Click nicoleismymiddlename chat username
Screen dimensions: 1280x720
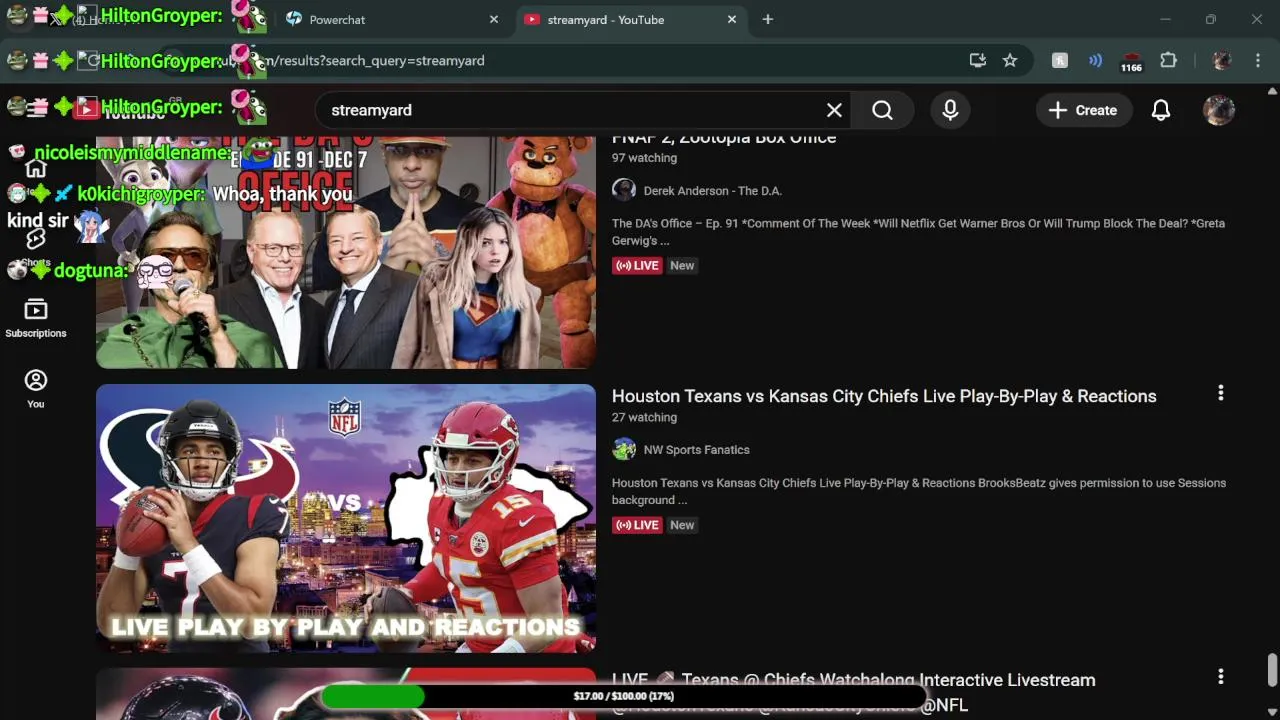click(132, 153)
